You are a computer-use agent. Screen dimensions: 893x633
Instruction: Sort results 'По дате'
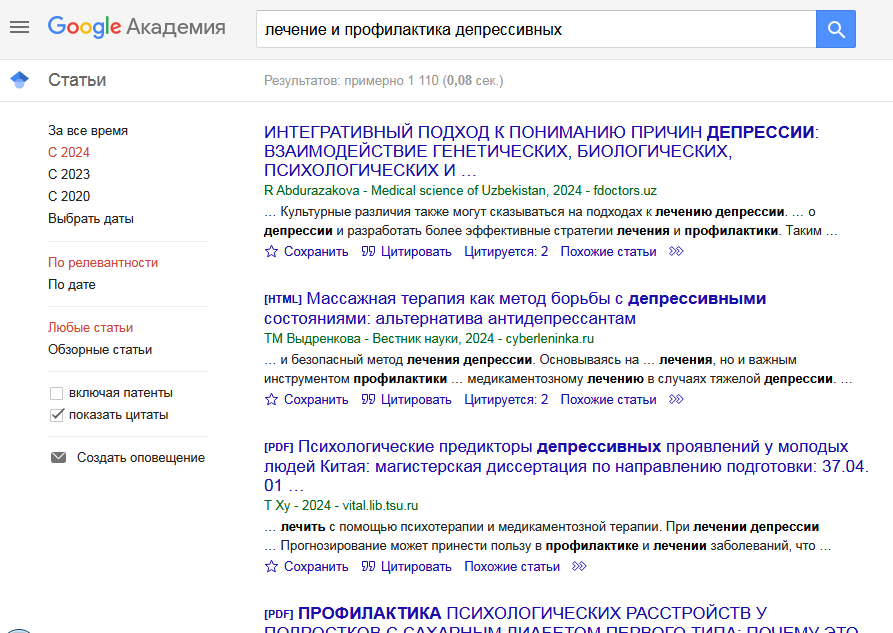72,285
